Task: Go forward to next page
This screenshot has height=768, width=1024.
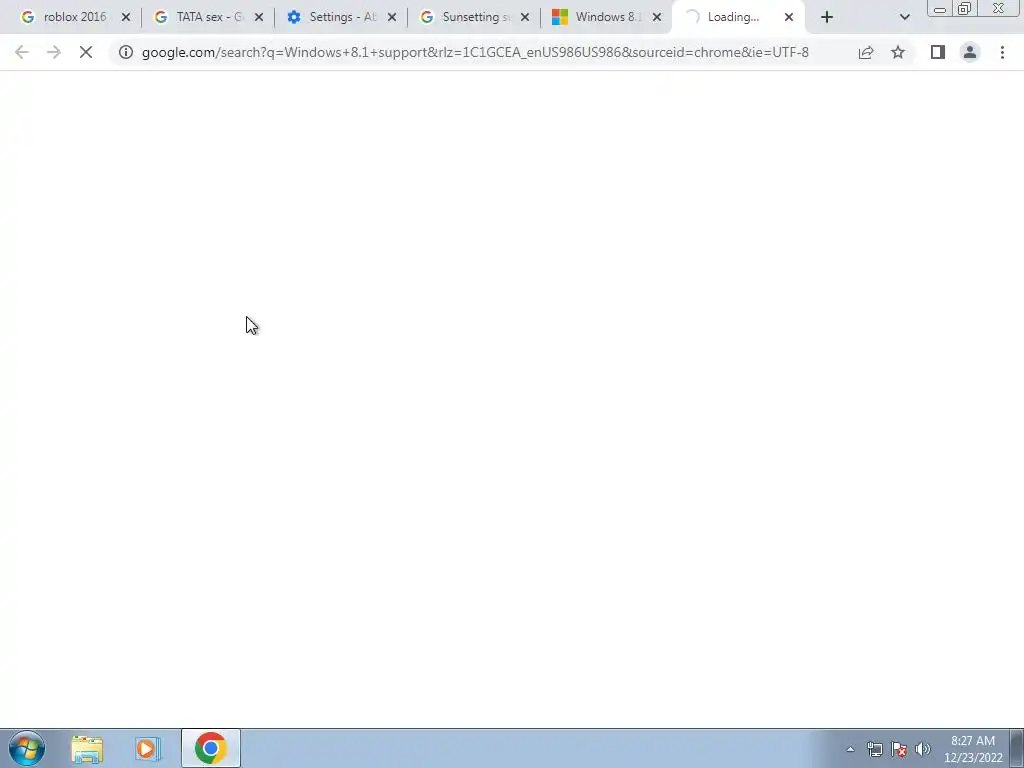Action: 54,52
